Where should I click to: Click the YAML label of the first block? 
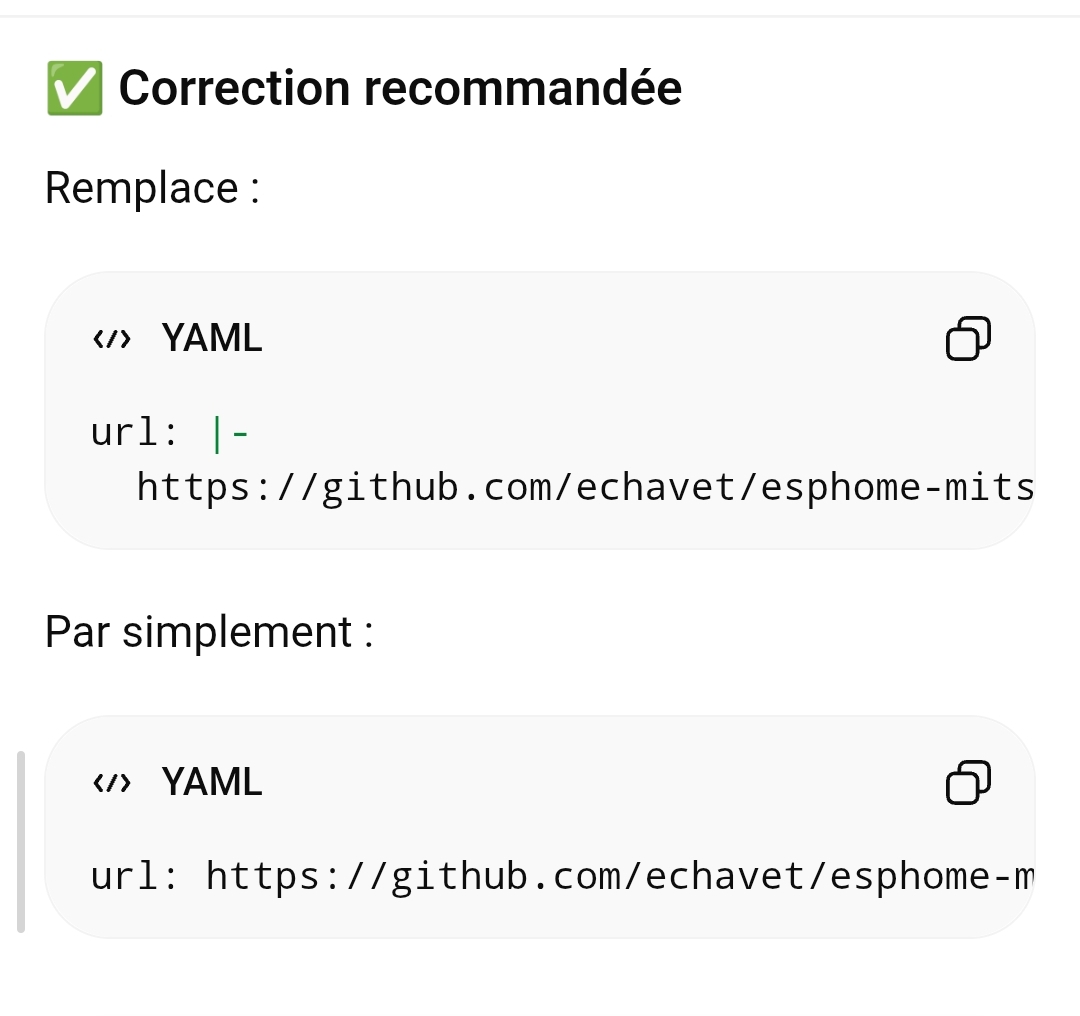212,340
